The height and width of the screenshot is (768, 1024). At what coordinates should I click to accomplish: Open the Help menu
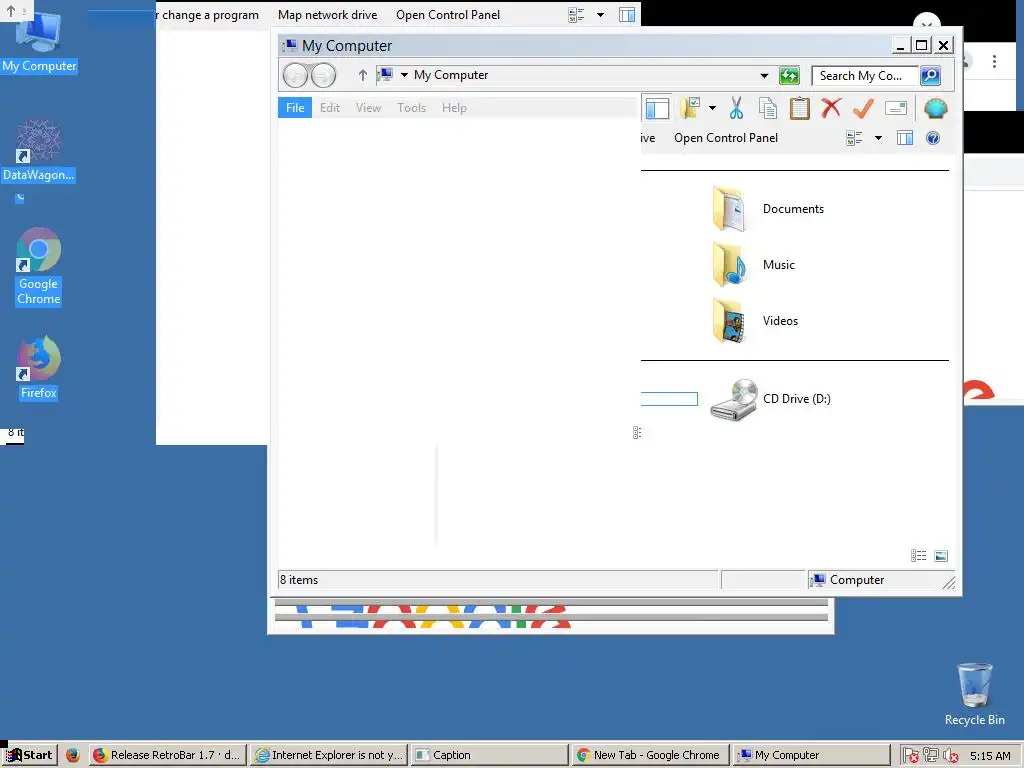(x=454, y=108)
